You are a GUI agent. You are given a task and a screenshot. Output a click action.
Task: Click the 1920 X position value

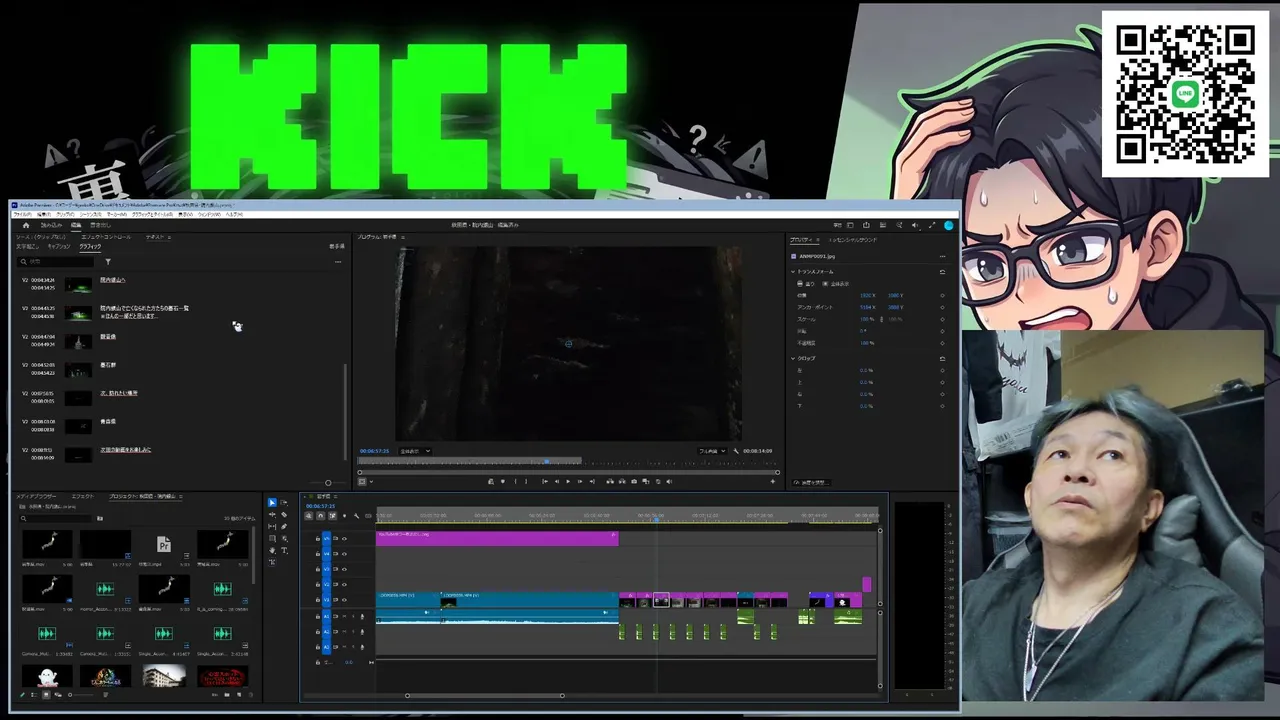tap(867, 296)
